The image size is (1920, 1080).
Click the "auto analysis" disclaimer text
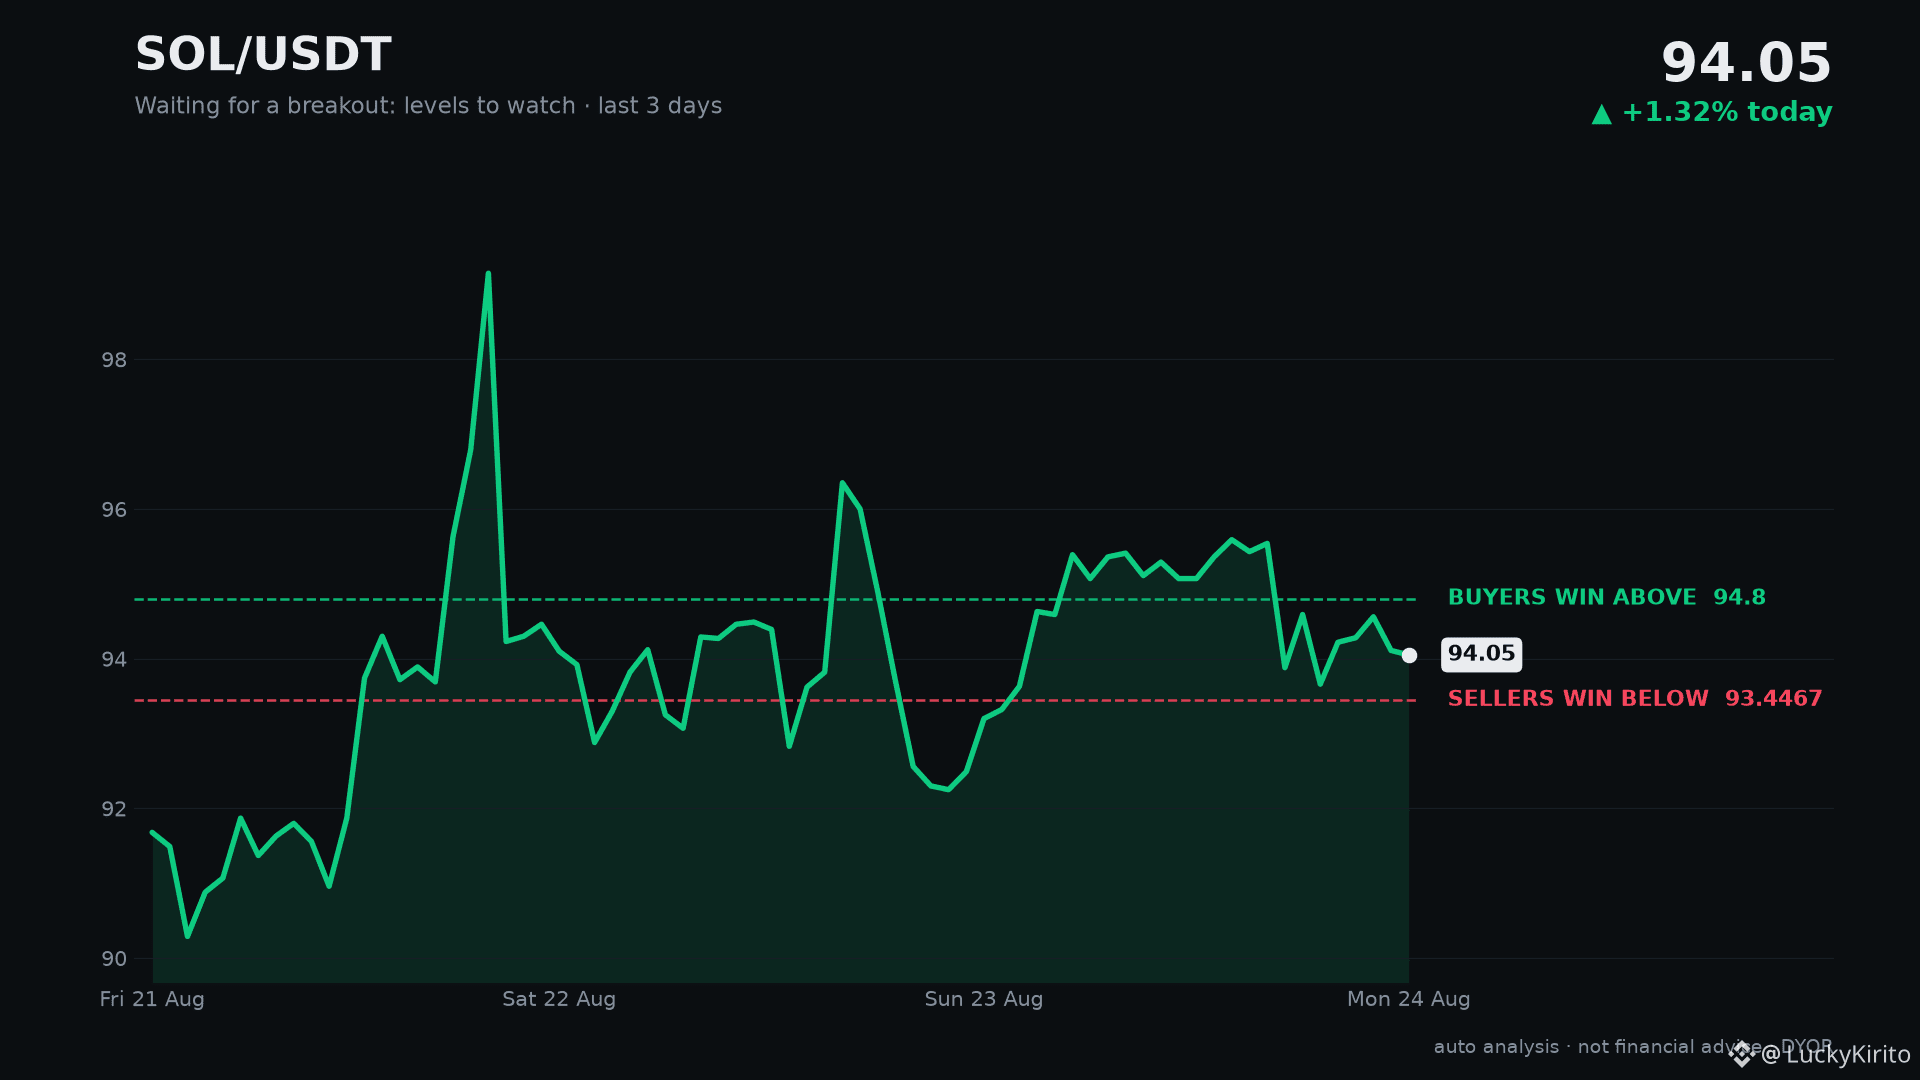(1633, 1047)
